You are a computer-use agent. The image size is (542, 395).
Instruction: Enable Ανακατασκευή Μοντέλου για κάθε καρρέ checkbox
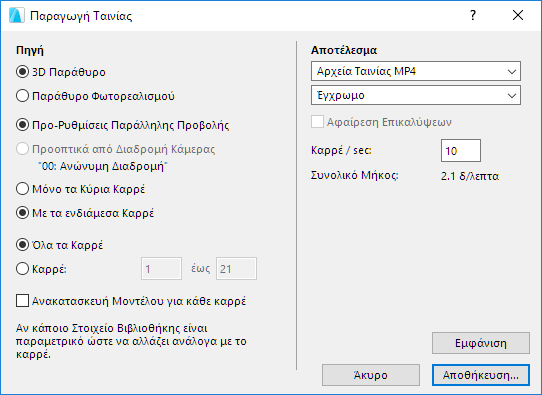(22, 301)
